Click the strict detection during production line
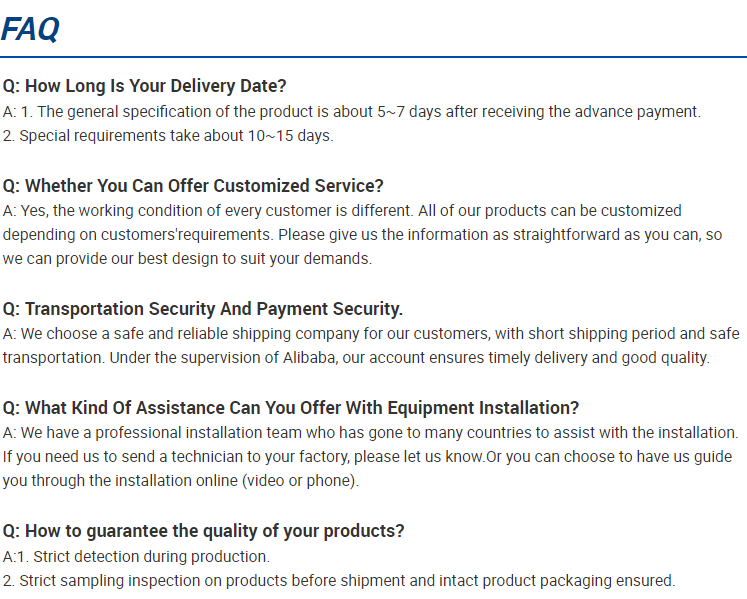This screenshot has height=599, width=747. (136, 557)
